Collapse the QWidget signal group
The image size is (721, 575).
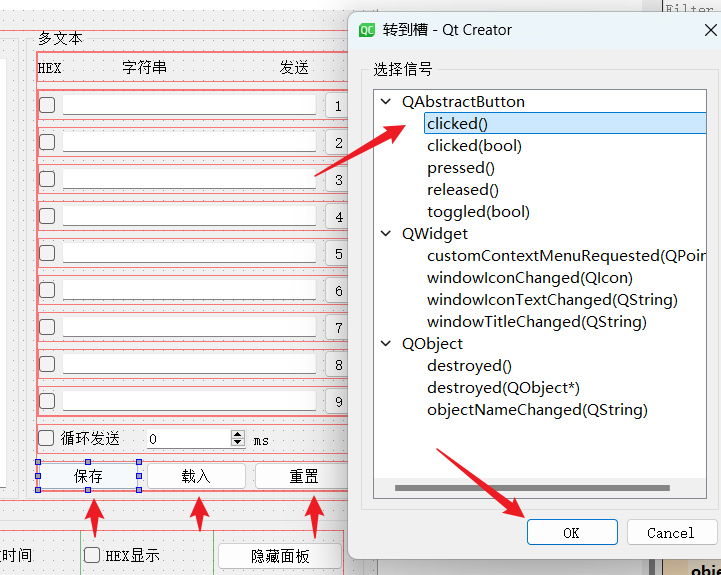tap(386, 234)
